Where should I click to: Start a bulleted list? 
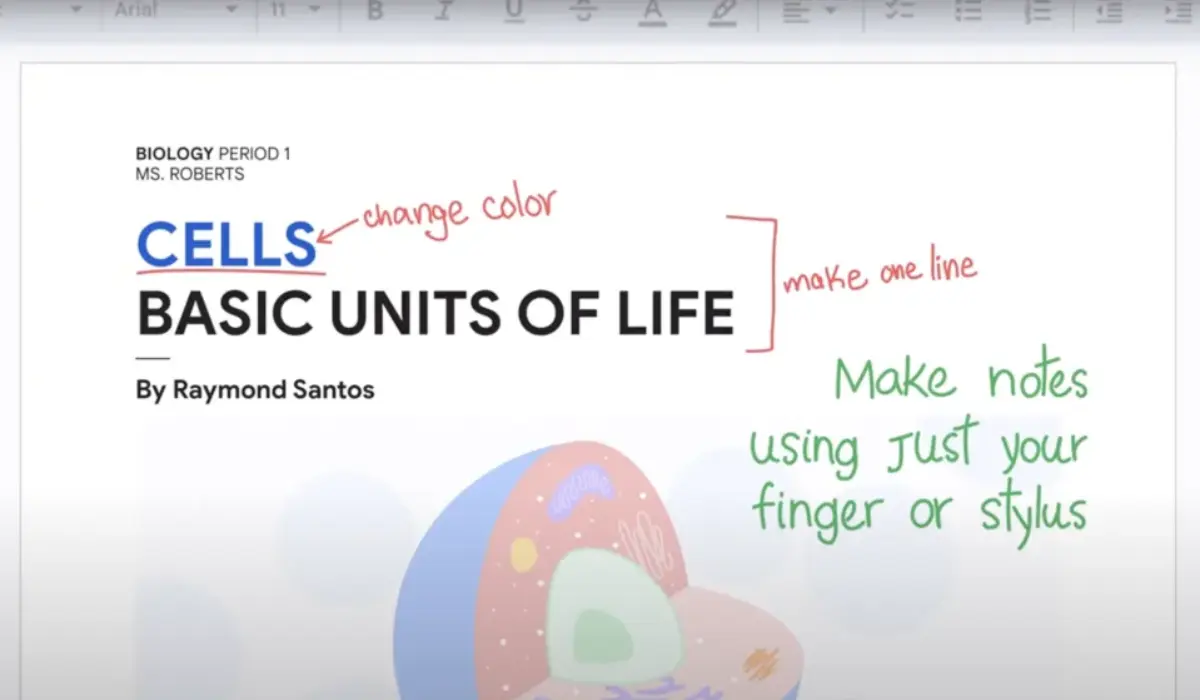click(x=968, y=10)
